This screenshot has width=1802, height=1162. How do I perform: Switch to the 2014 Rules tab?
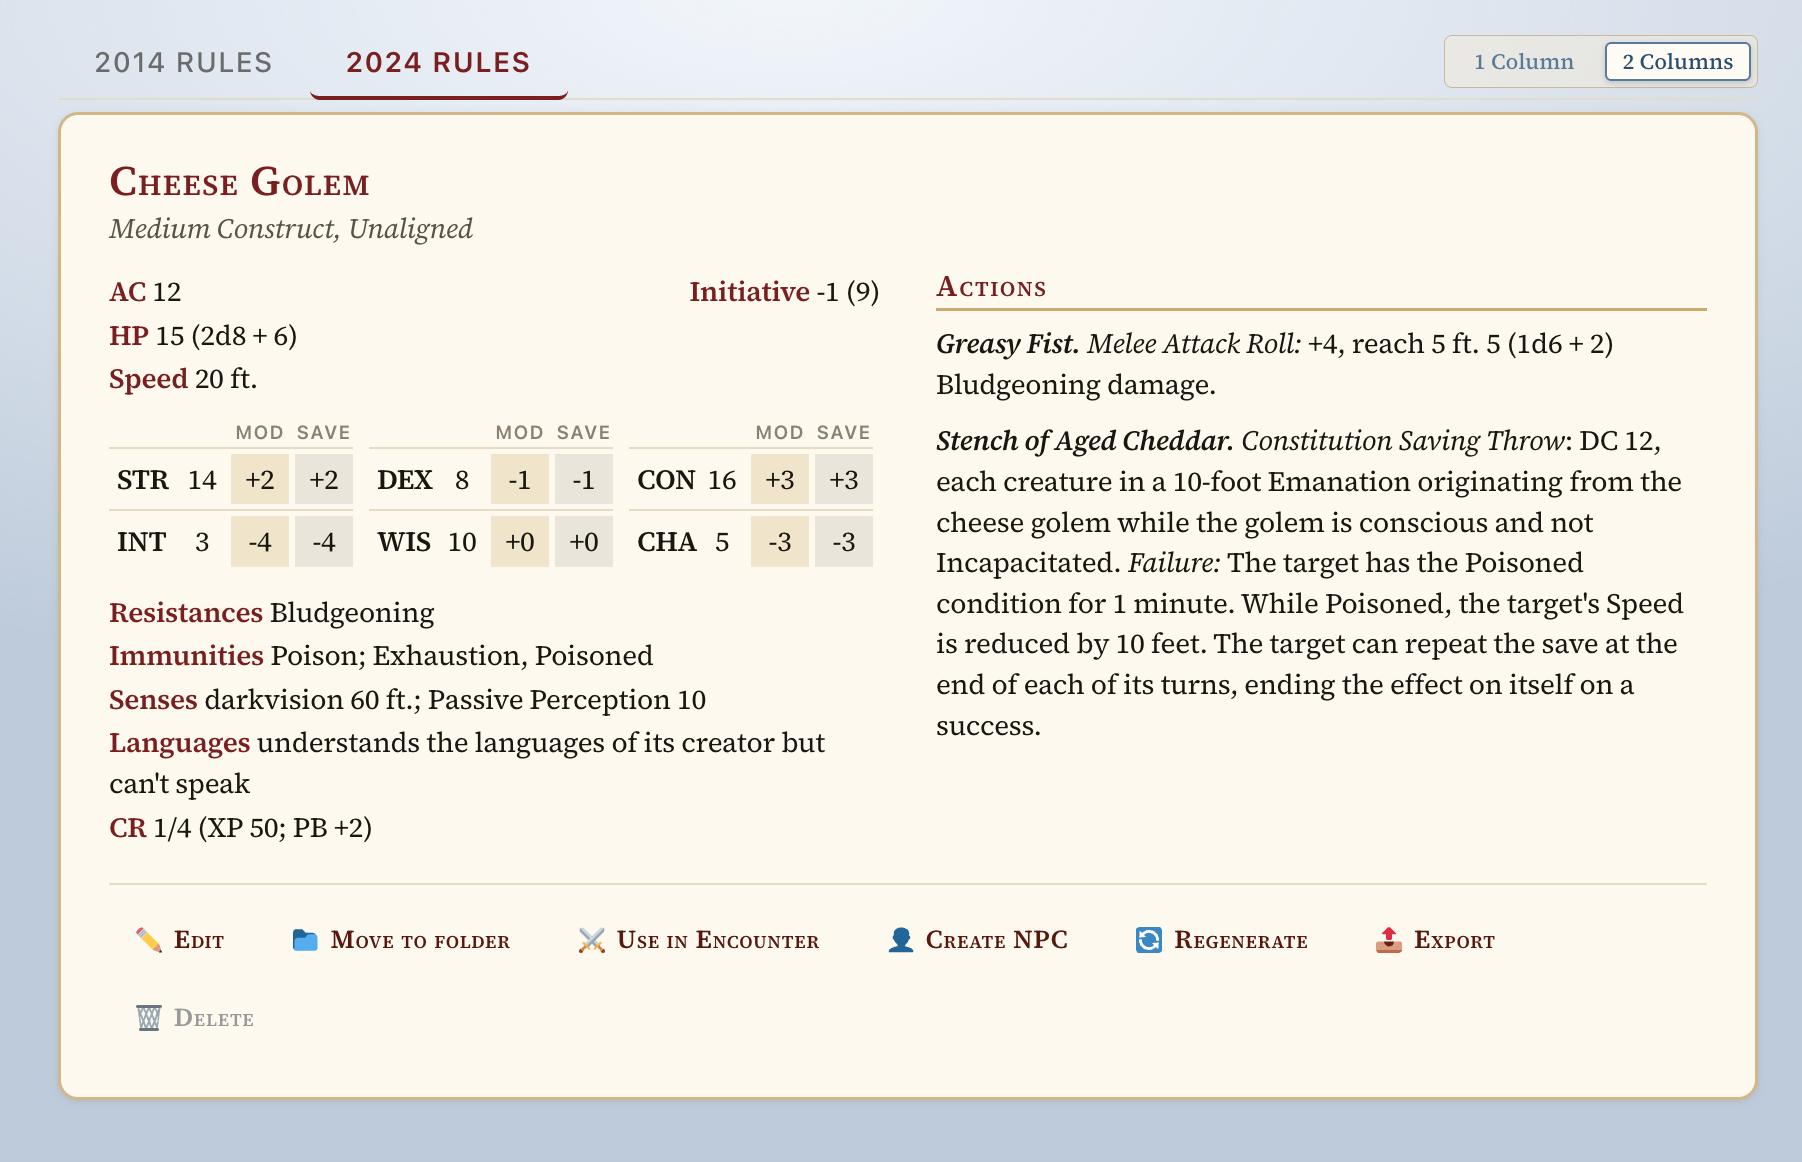[184, 63]
